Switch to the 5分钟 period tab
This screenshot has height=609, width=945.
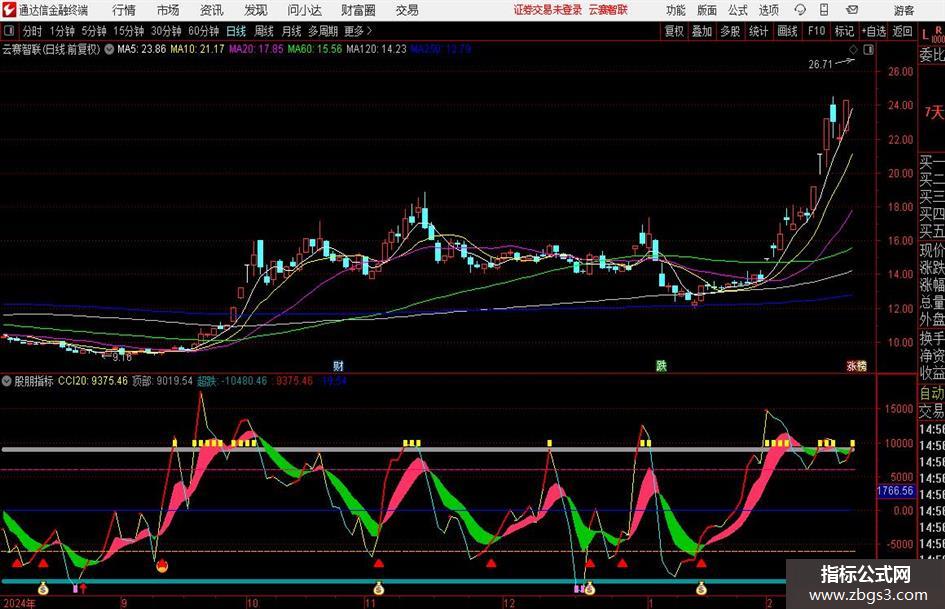[94, 31]
